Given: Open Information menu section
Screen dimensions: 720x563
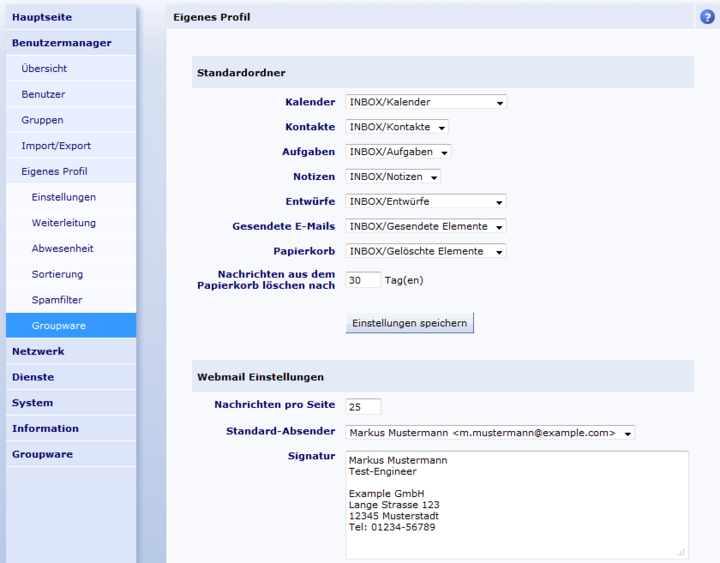Looking at the screenshot, I should click(71, 428).
